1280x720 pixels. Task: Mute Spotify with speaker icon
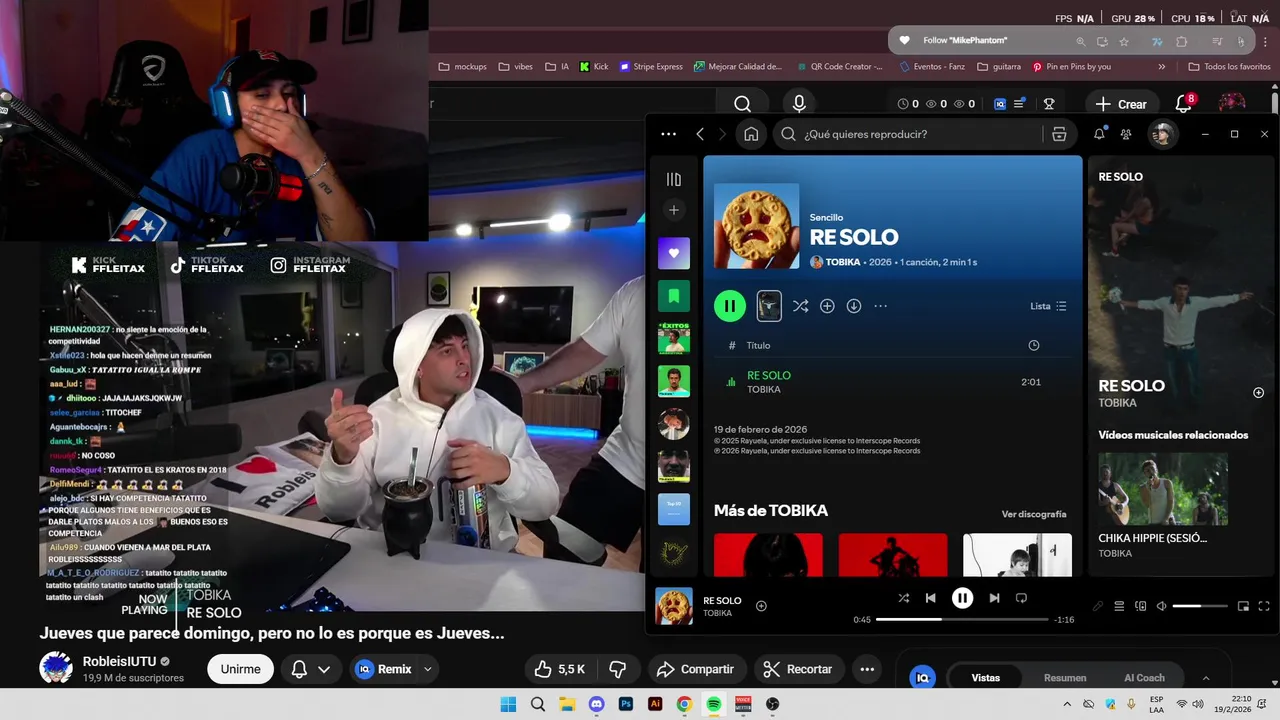(1161, 606)
